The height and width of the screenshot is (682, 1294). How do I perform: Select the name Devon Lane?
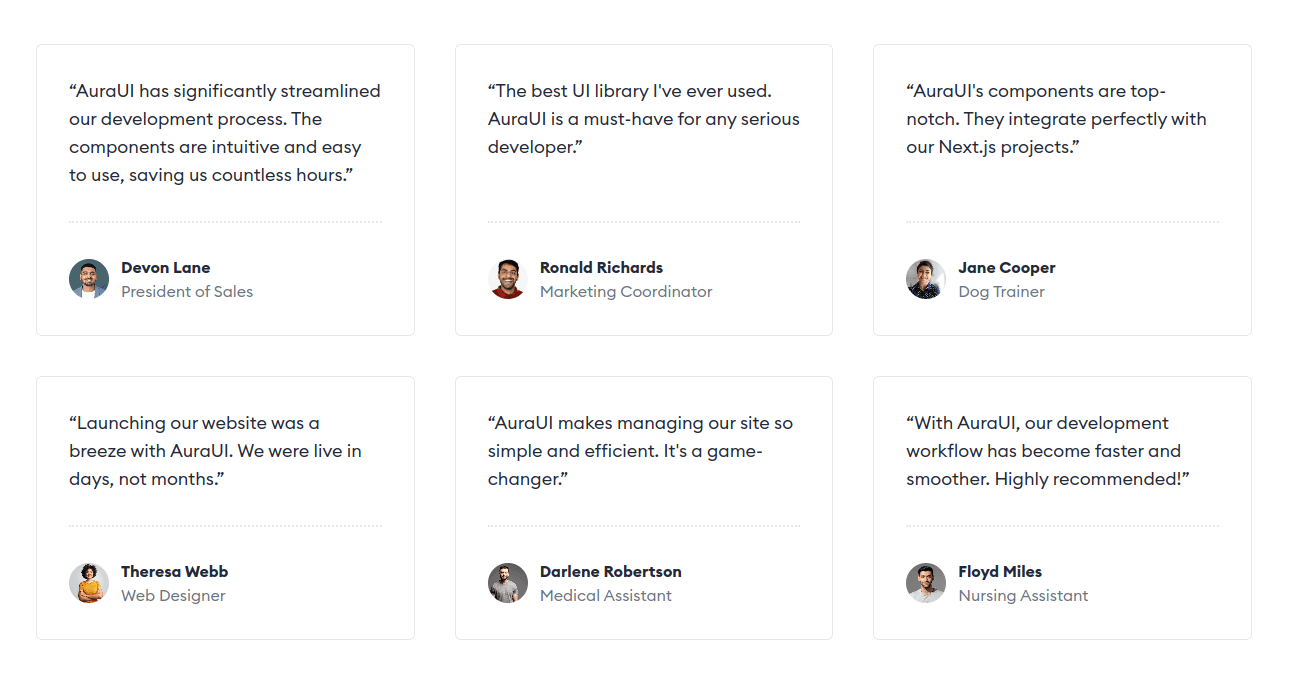coord(166,268)
